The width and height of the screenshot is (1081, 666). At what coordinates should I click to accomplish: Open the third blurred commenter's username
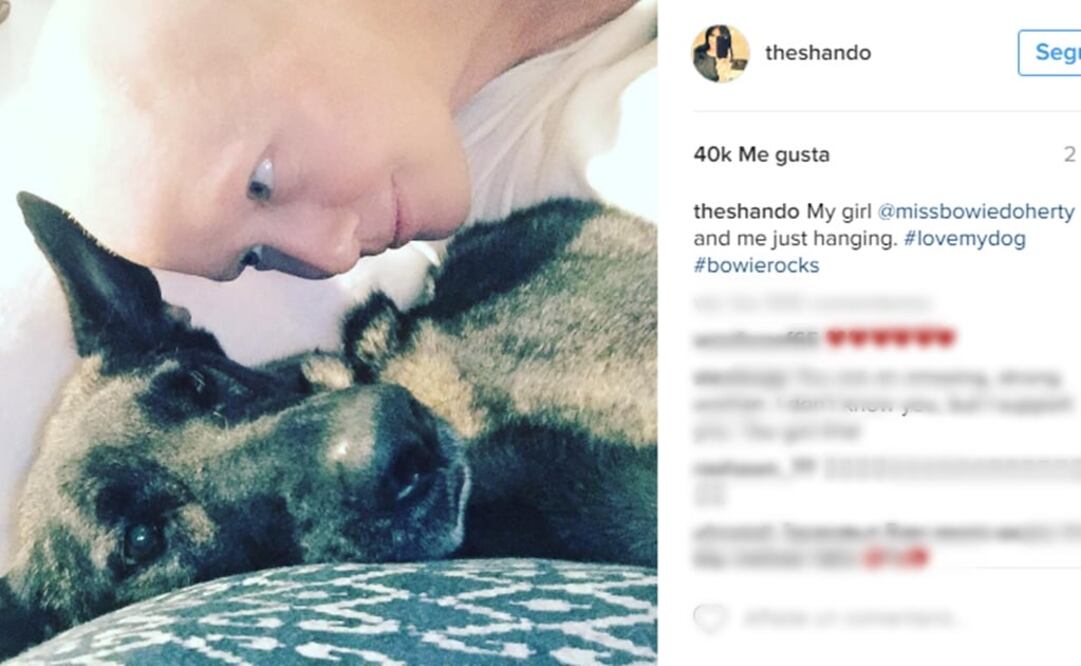[754, 469]
